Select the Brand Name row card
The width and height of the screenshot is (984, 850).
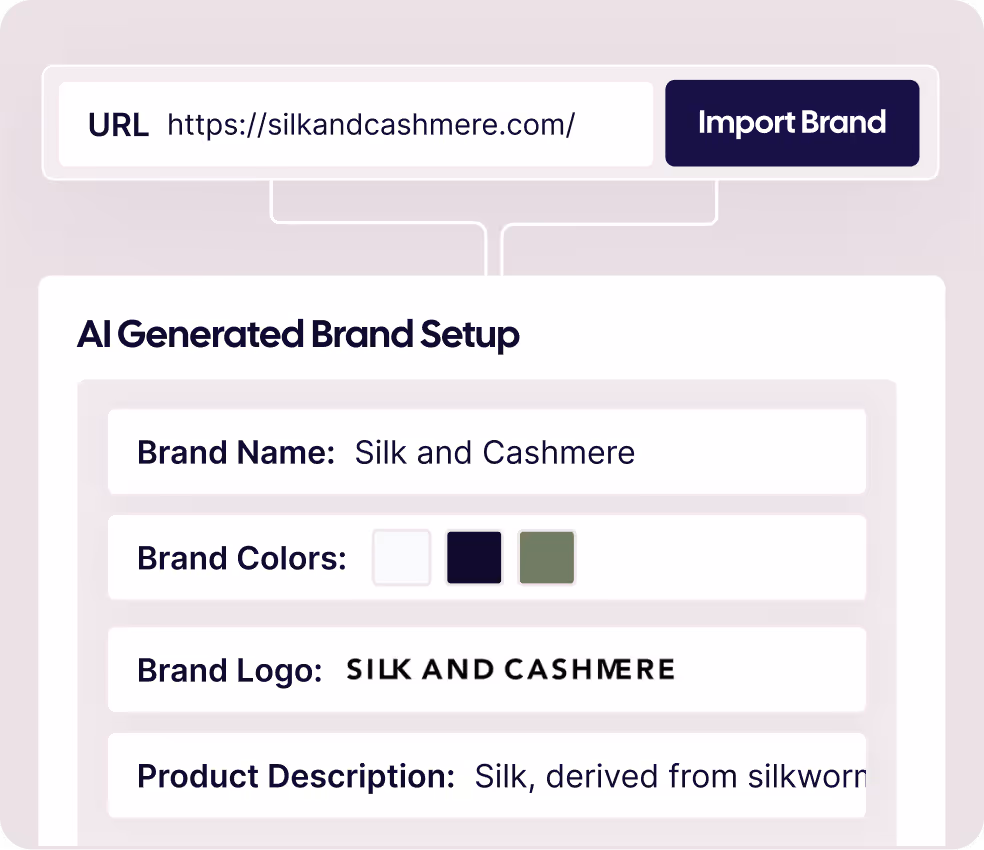click(487, 451)
